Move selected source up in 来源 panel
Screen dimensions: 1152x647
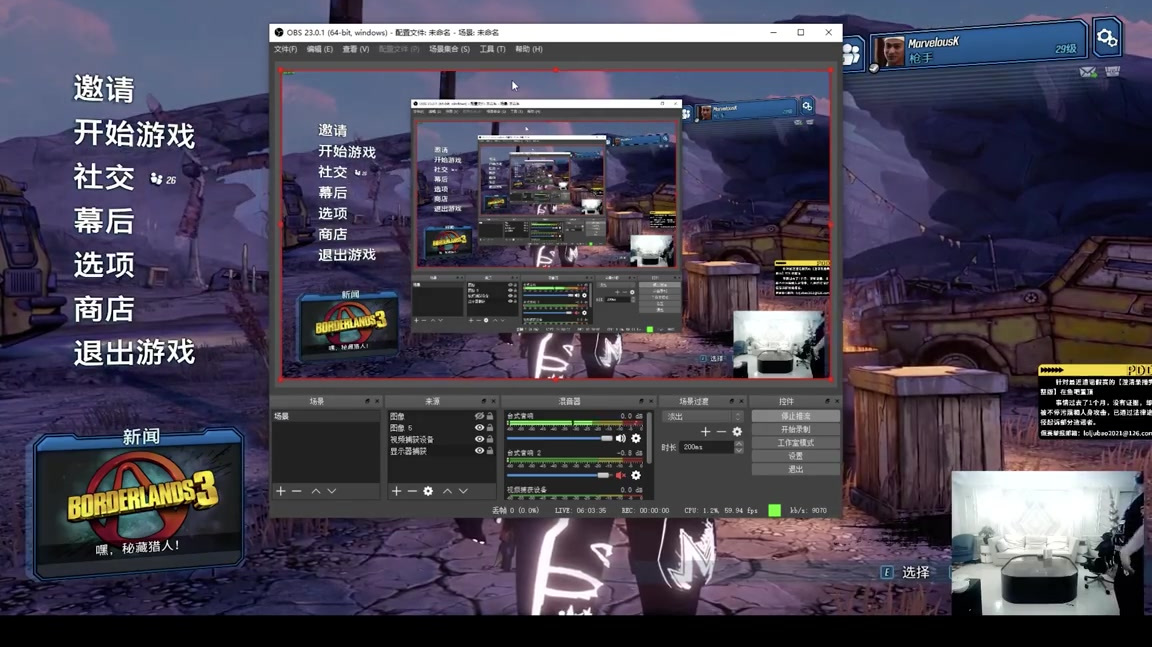coord(447,491)
